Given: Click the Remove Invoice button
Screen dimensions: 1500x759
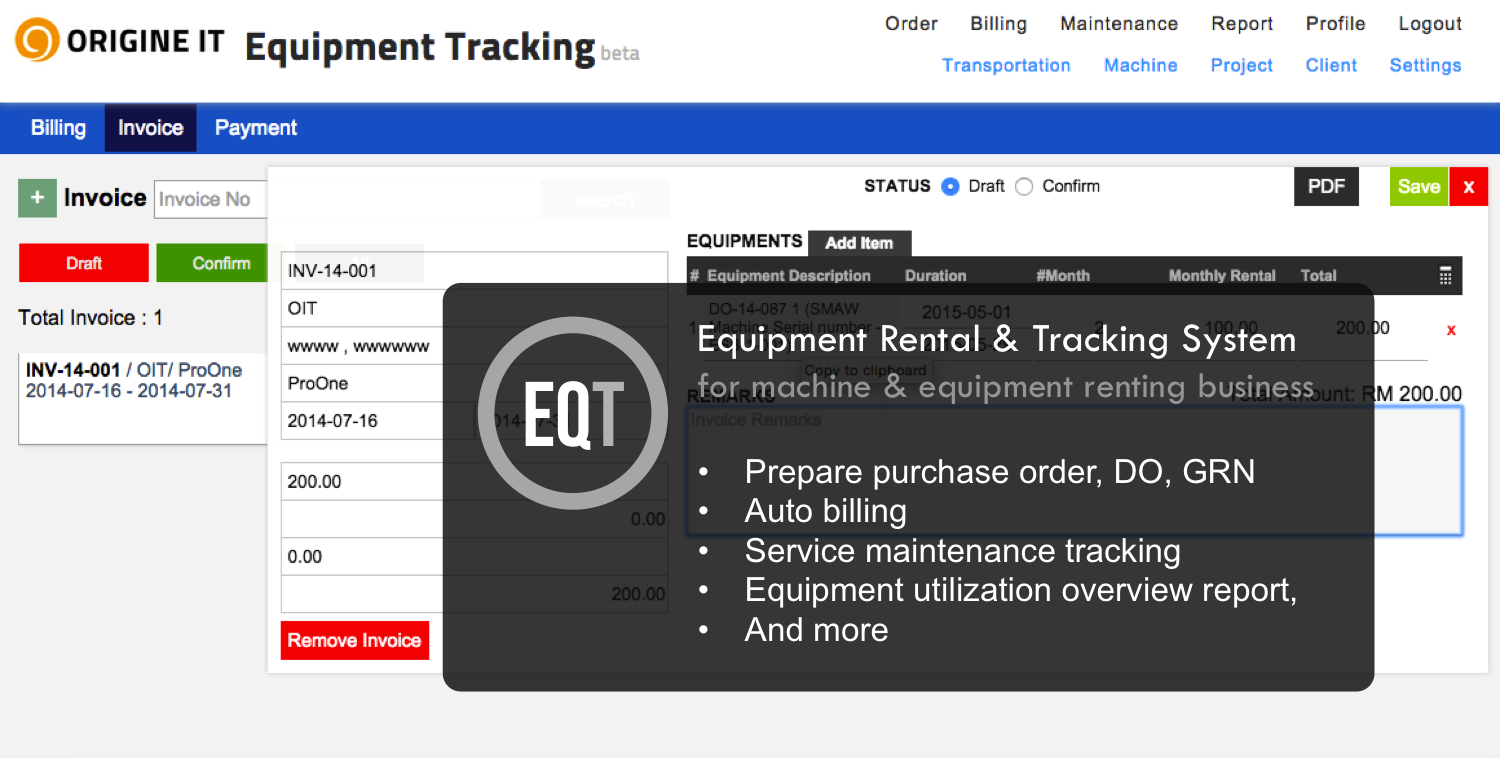Looking at the screenshot, I should 354,640.
